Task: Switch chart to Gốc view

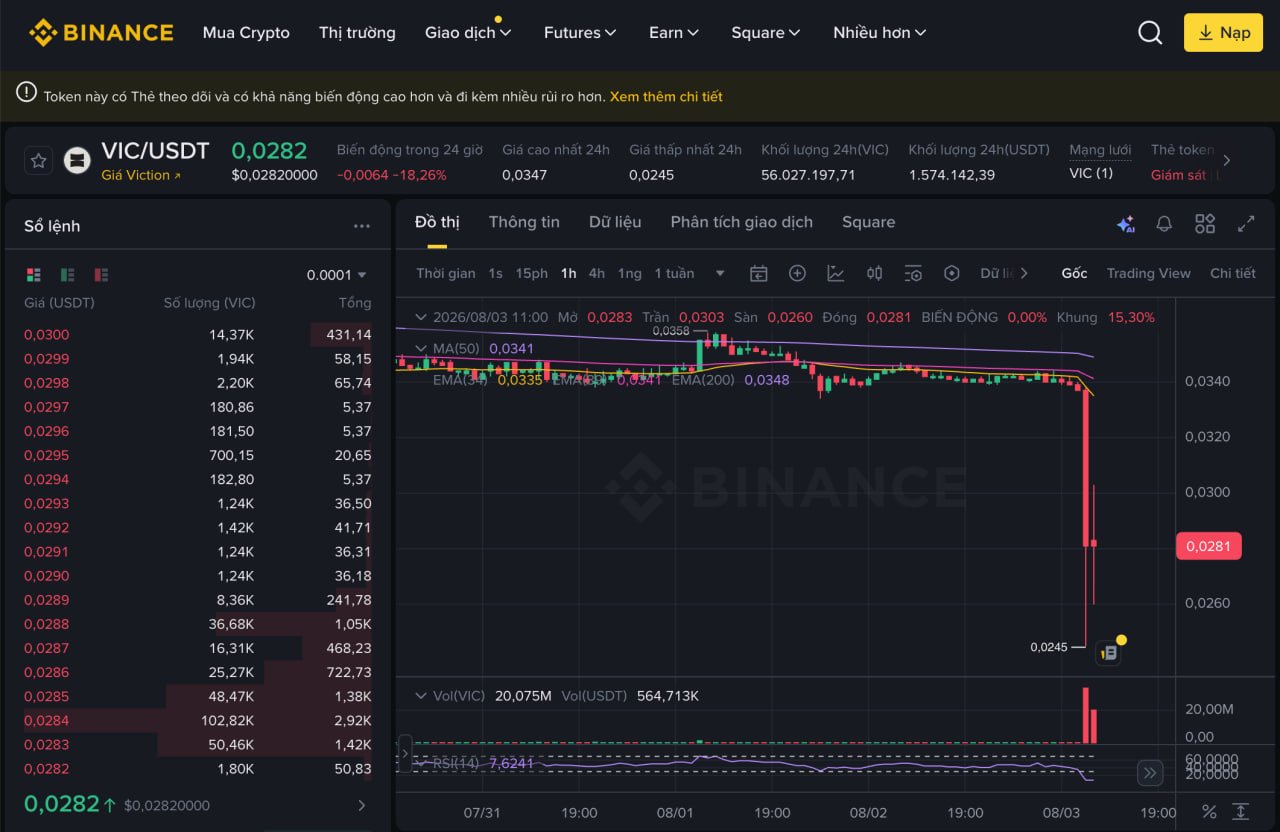Action: coord(1074,273)
